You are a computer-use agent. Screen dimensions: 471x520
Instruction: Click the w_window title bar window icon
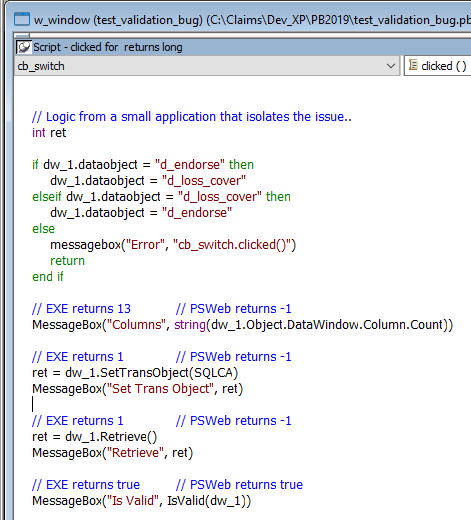(x=22, y=19)
